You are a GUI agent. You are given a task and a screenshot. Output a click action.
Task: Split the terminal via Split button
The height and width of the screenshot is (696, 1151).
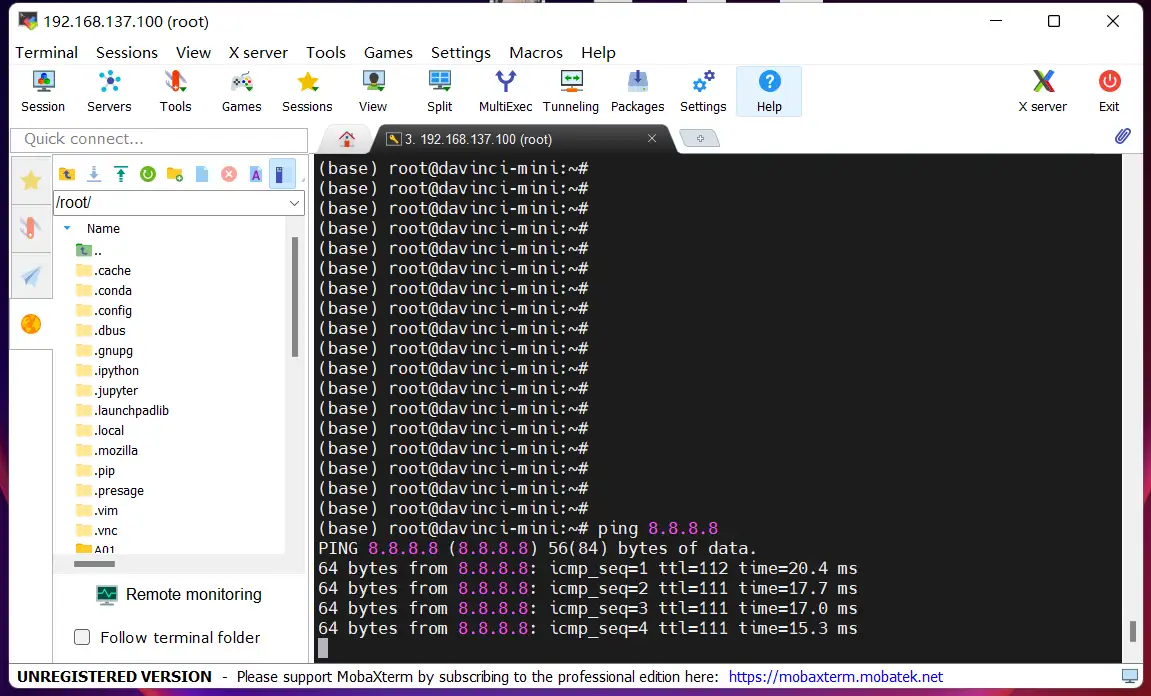pos(440,91)
